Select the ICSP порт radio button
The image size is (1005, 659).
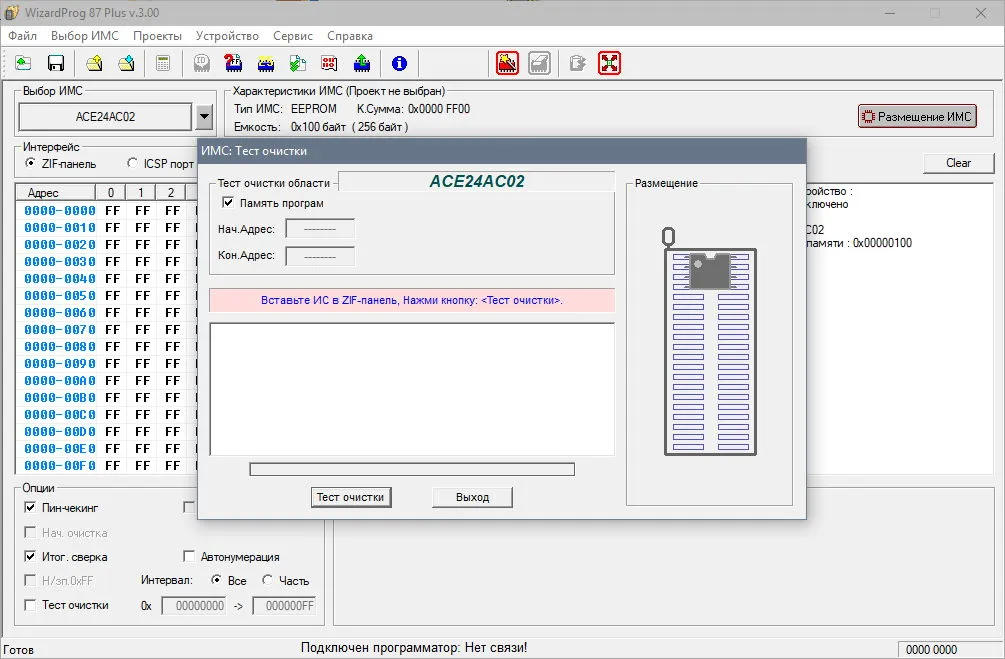[x=133, y=163]
